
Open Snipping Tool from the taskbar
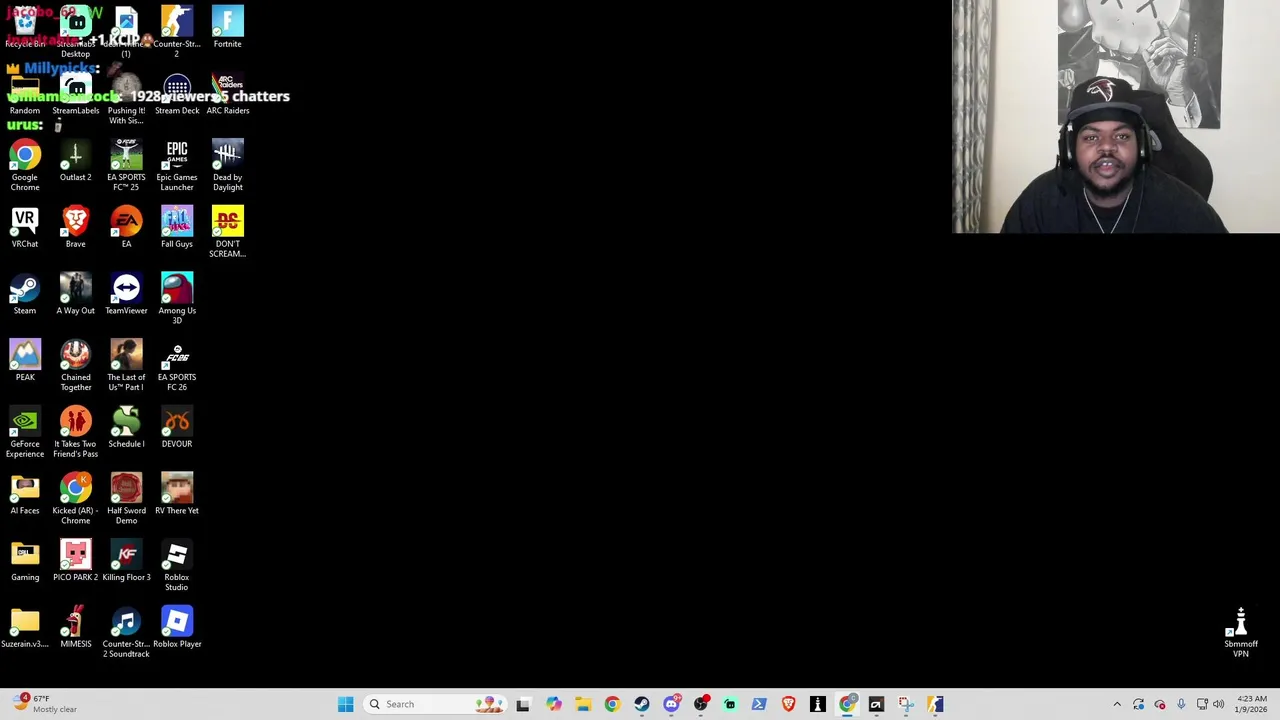[906, 704]
